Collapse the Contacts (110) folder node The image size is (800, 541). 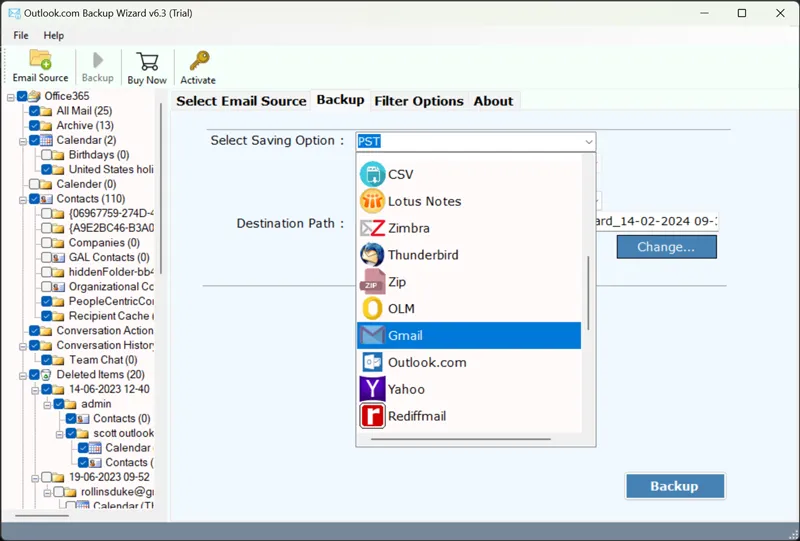pos(23,199)
